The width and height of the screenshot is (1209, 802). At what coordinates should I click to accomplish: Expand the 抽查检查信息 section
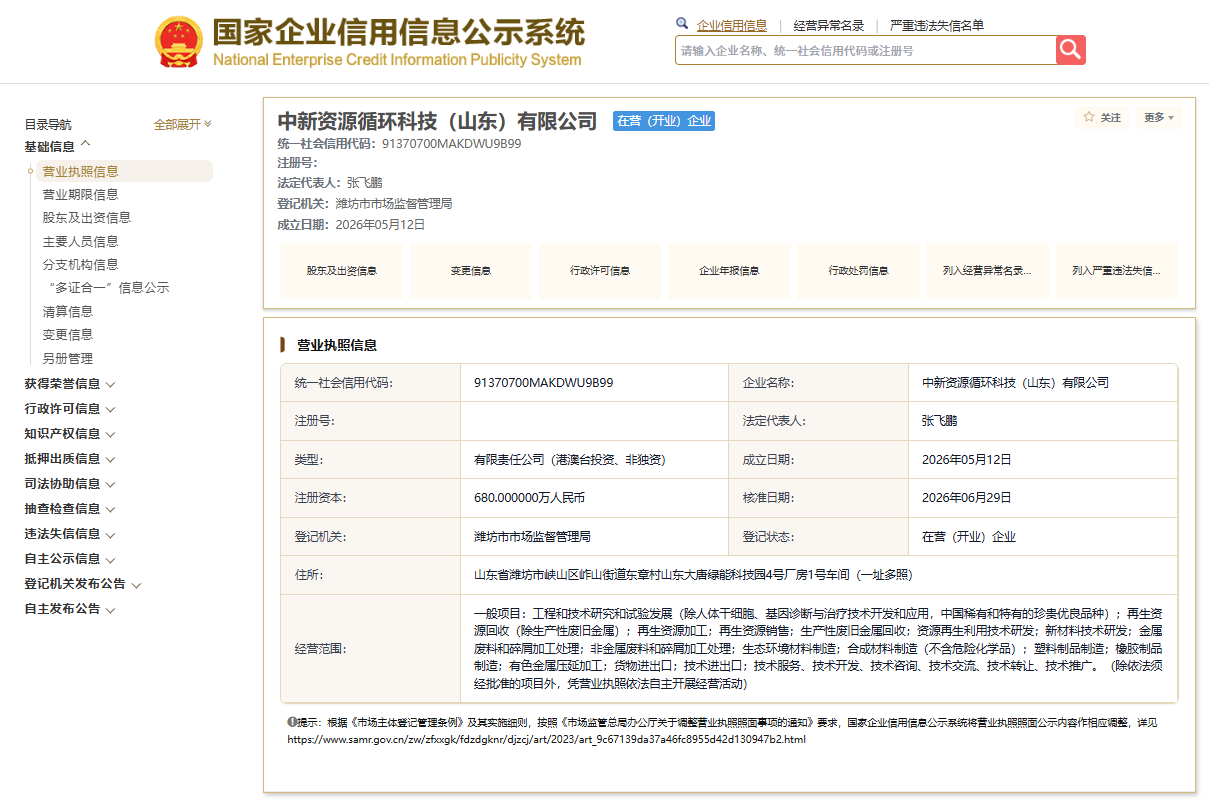70,509
